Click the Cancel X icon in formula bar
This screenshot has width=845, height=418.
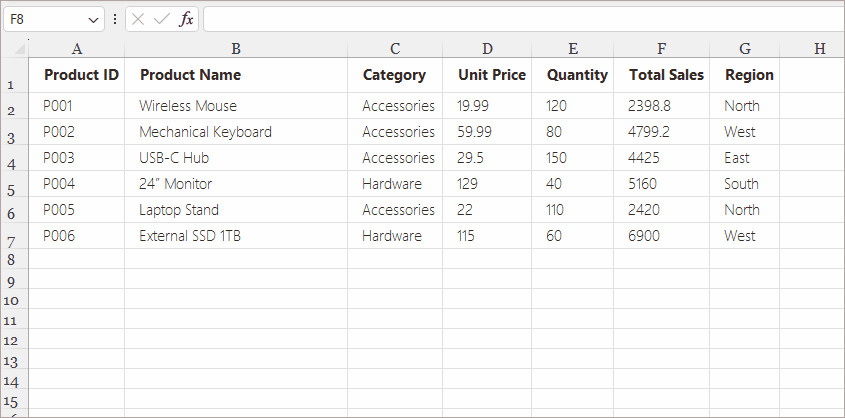(138, 20)
